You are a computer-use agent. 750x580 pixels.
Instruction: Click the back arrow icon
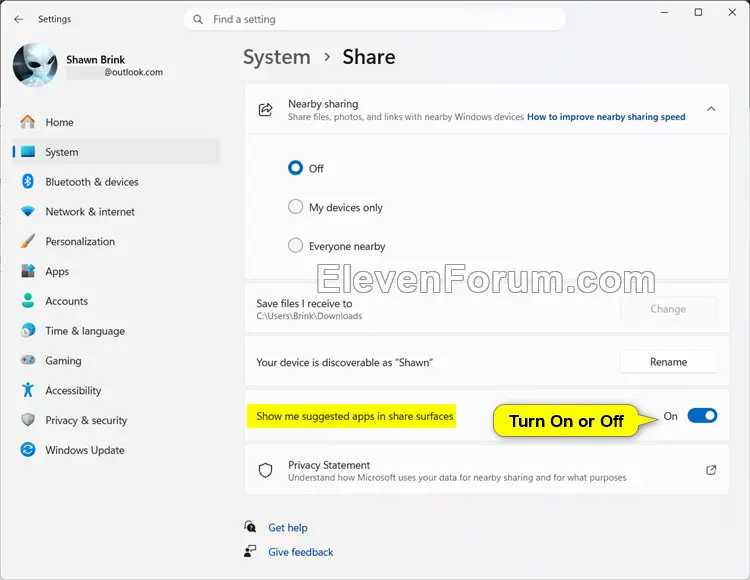coord(18,19)
